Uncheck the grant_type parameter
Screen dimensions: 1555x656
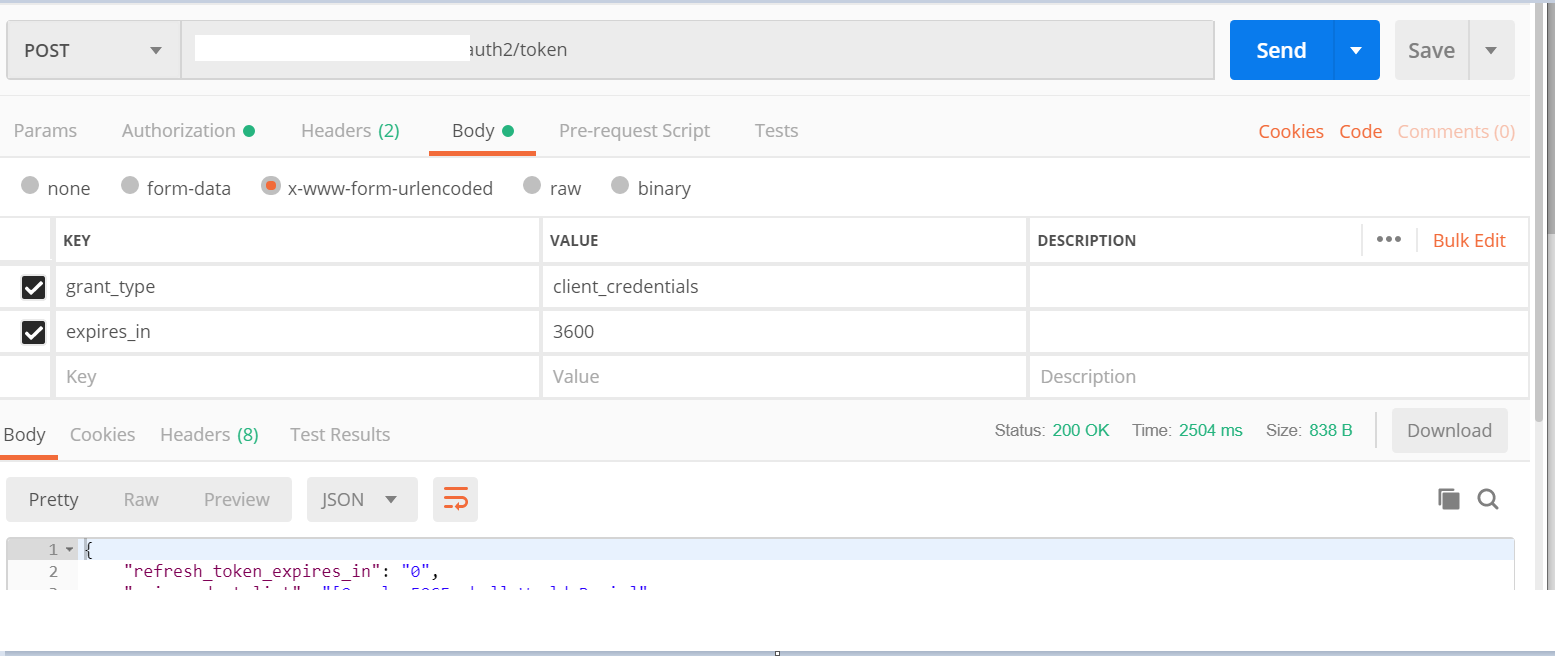tap(33, 287)
